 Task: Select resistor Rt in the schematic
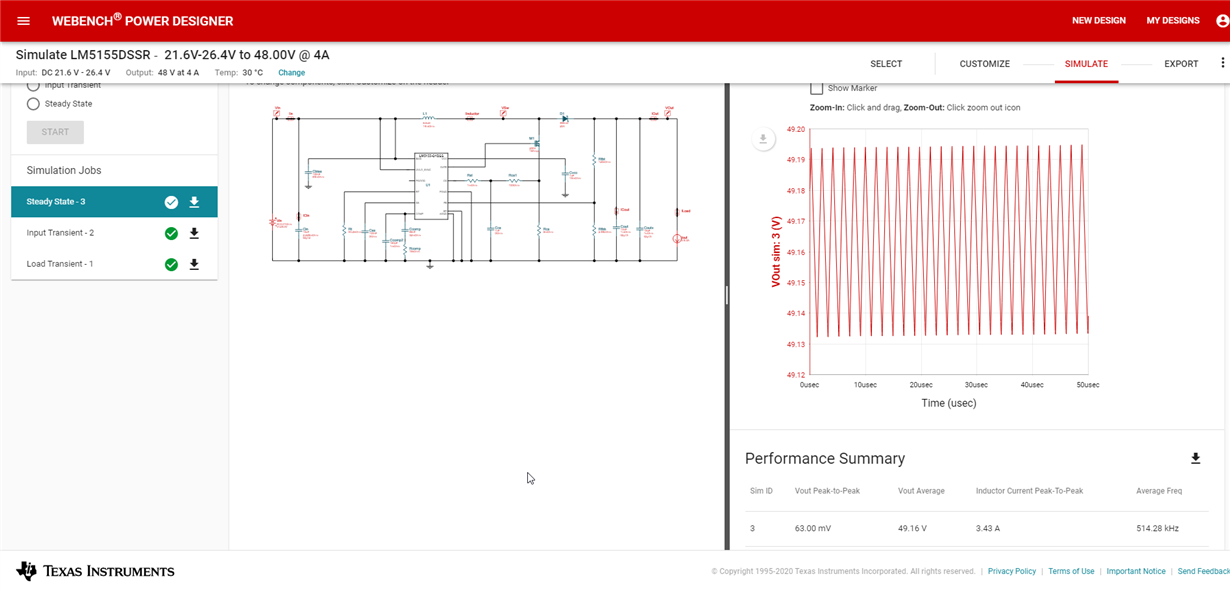coord(344,230)
